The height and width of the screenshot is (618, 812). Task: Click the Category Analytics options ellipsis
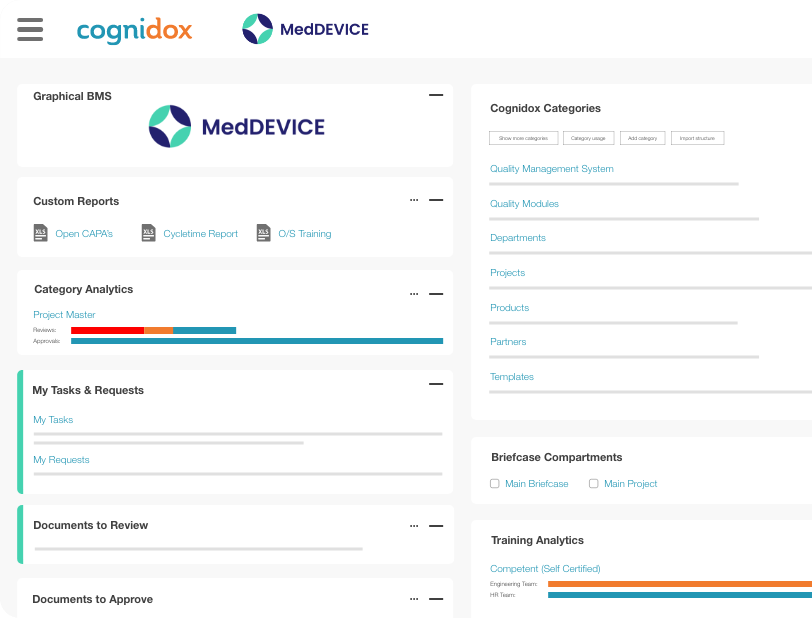tap(414, 293)
